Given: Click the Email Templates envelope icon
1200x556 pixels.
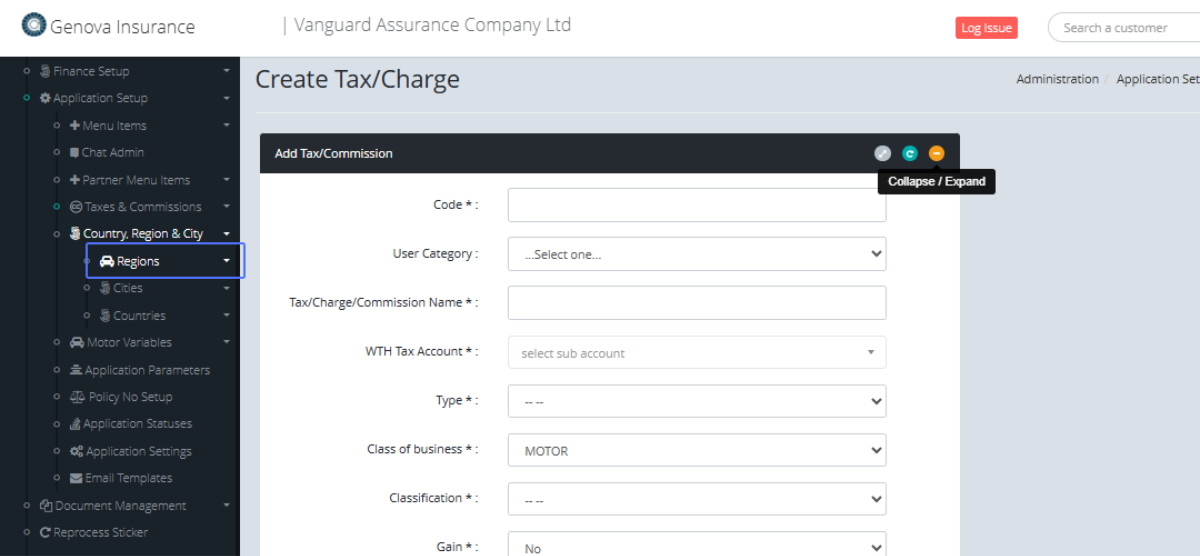Looking at the screenshot, I should coord(76,478).
